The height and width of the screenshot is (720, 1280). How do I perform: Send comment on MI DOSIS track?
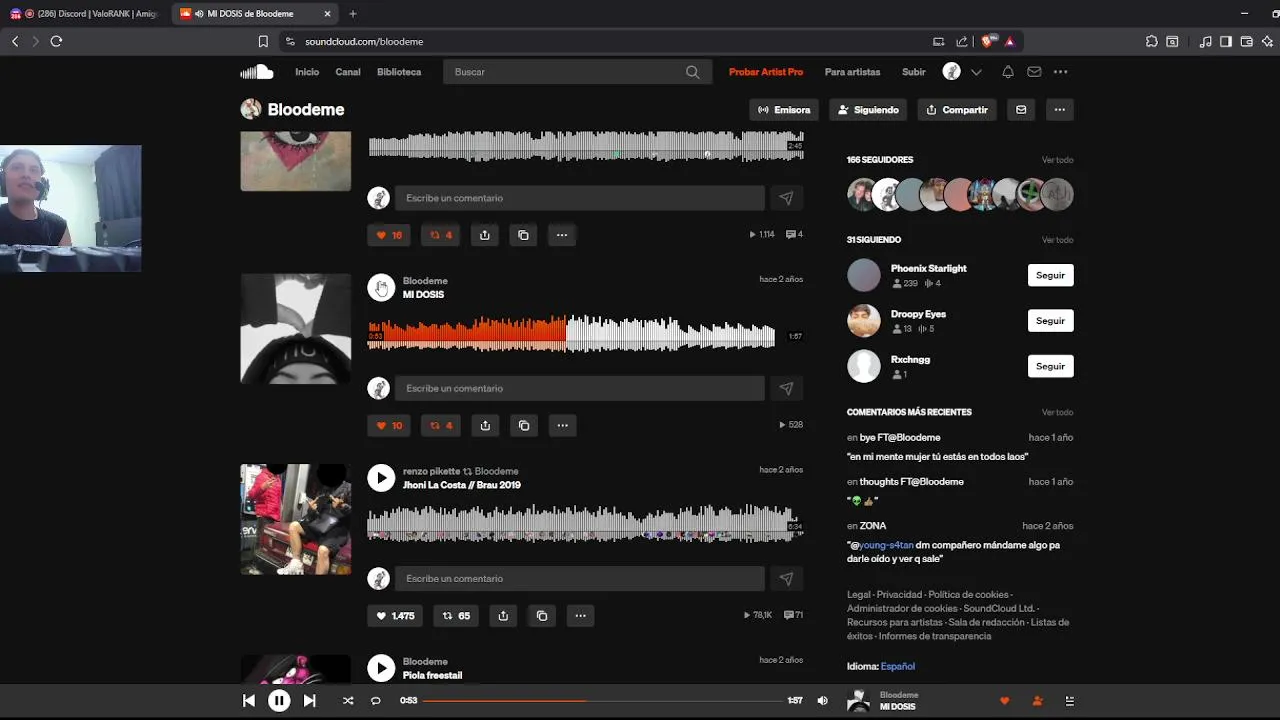(786, 388)
